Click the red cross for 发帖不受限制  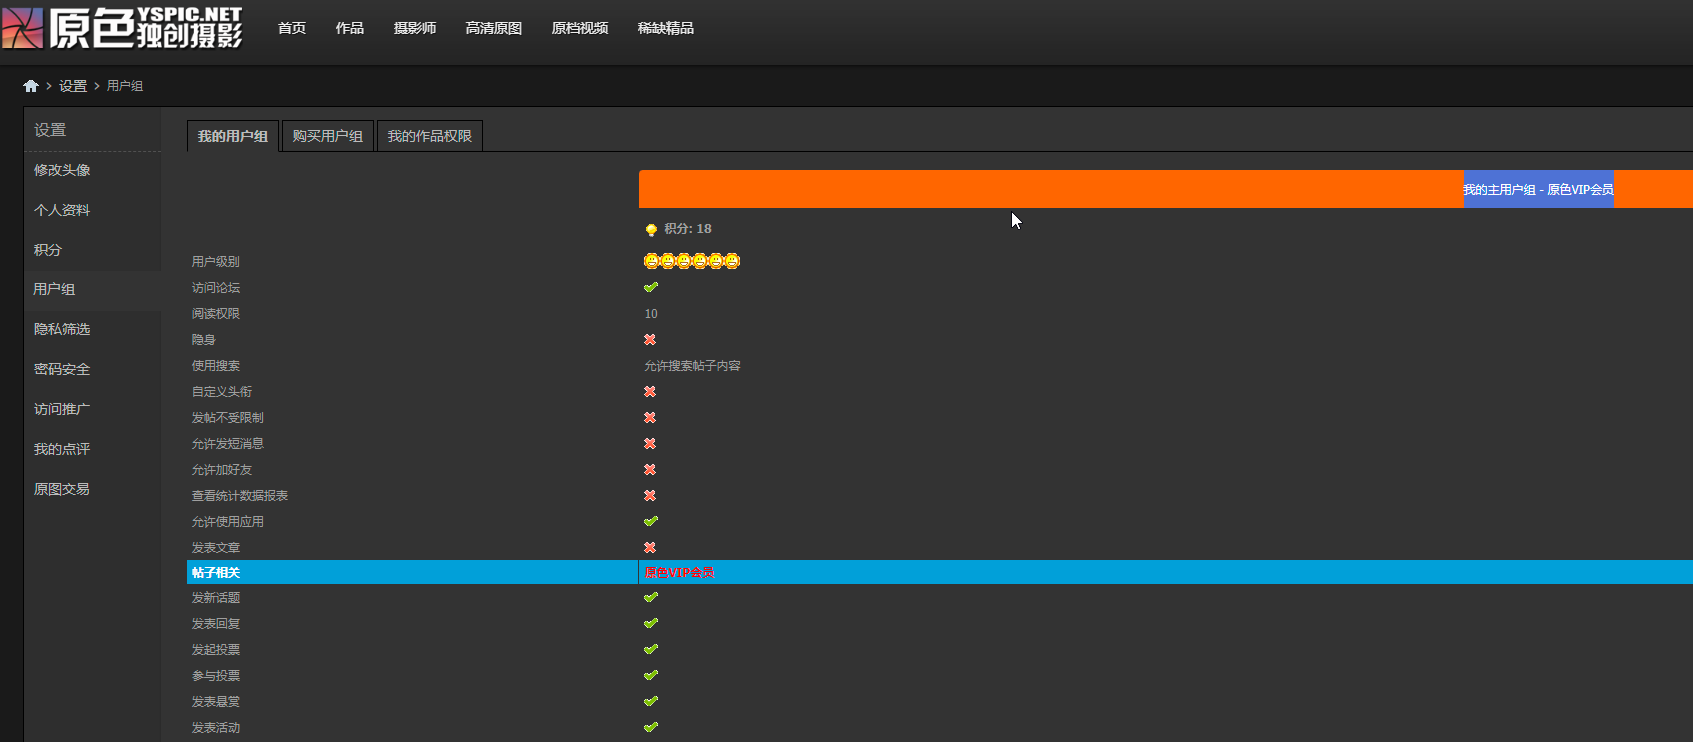click(x=650, y=418)
